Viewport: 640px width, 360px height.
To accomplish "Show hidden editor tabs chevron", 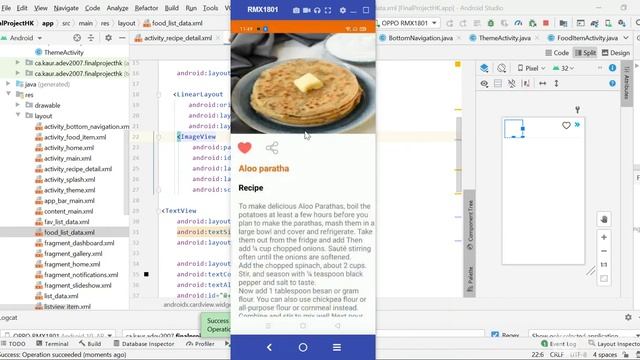I will (x=627, y=38).
